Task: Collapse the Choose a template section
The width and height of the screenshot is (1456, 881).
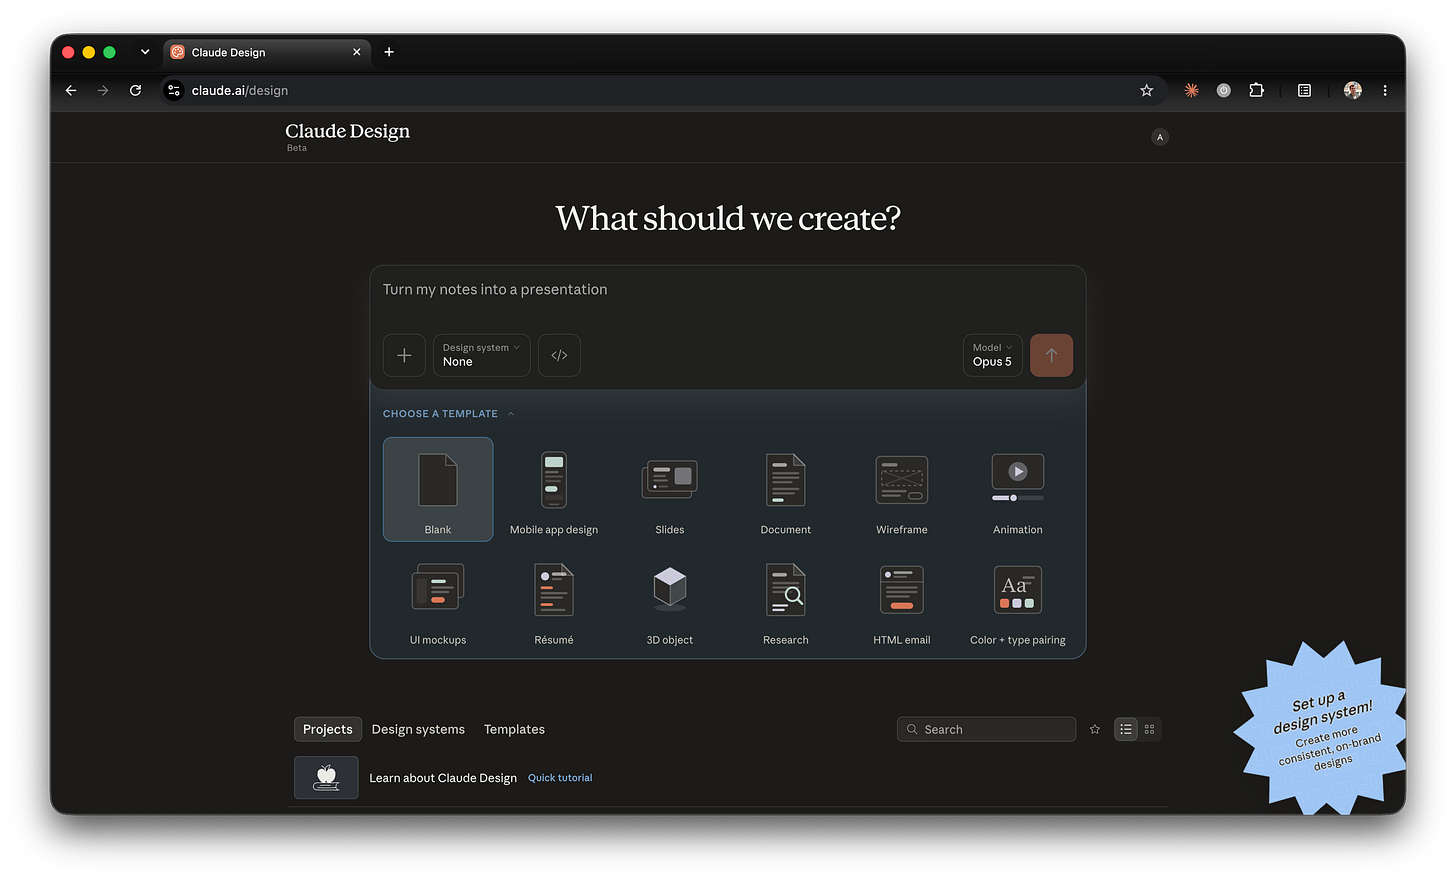Action: point(448,413)
